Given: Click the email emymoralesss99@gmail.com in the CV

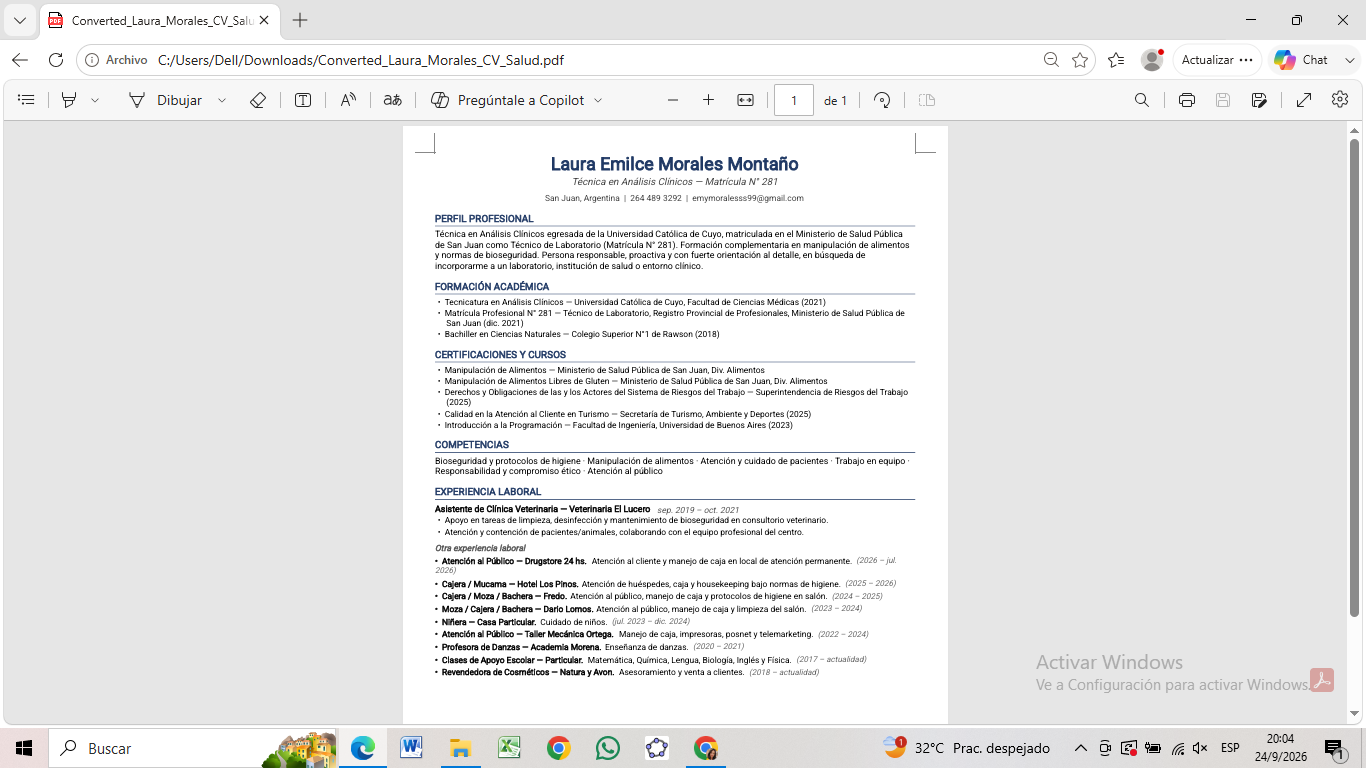Looking at the screenshot, I should [x=748, y=198].
